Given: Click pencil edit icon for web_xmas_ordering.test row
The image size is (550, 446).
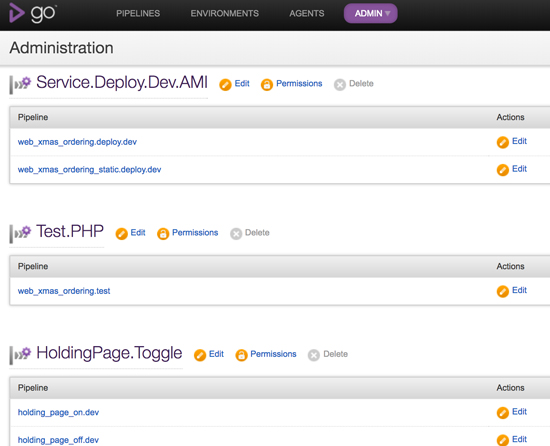Looking at the screenshot, I should (x=503, y=291).
